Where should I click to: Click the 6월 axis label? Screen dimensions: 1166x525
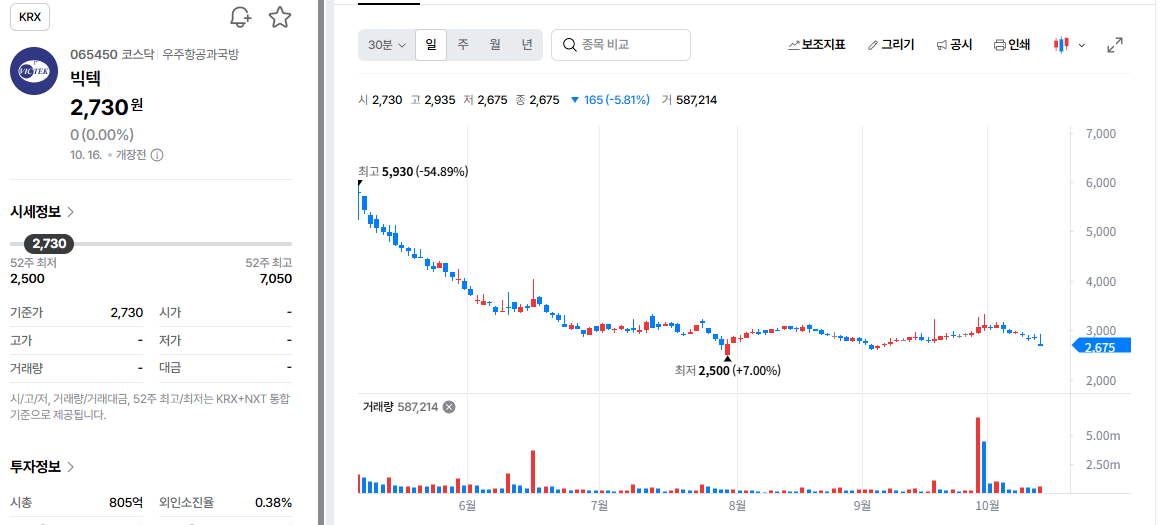[x=467, y=506]
